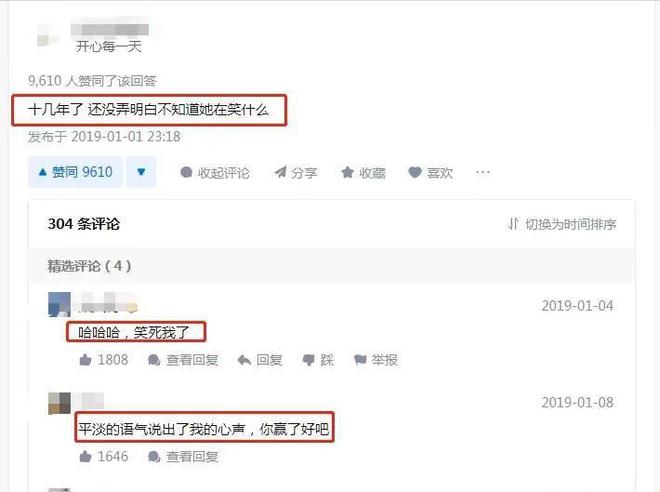The height and width of the screenshot is (492, 660).
Task: Mark answer with 喜欢 heart icon
Action: click(x=431, y=173)
